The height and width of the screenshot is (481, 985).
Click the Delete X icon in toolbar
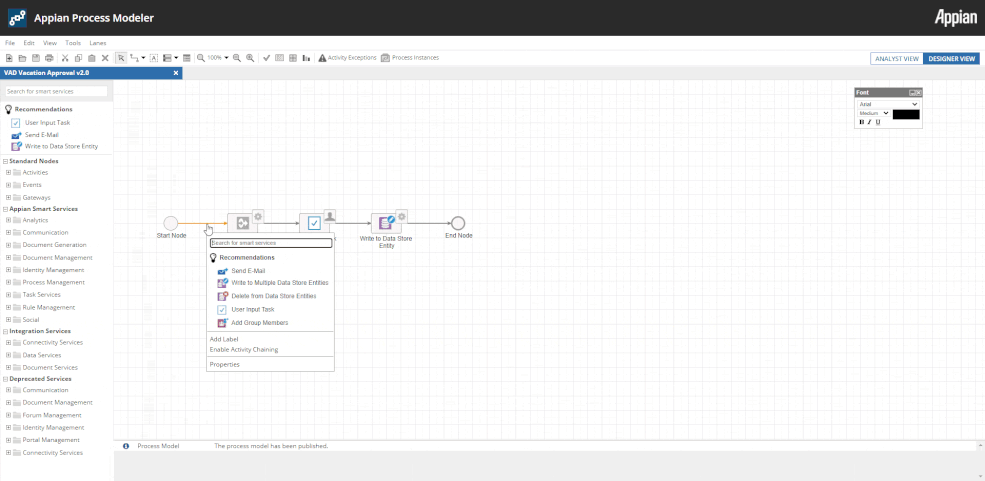coord(105,58)
